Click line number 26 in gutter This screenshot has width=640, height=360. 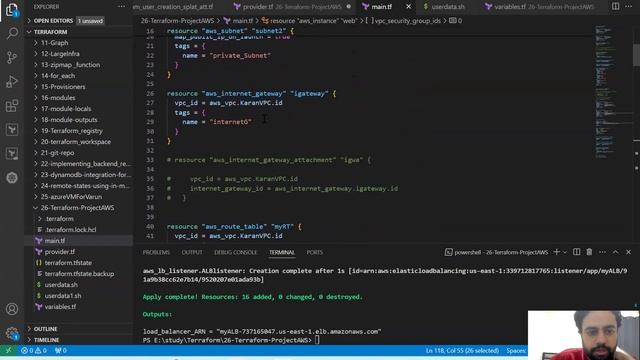tap(150, 93)
